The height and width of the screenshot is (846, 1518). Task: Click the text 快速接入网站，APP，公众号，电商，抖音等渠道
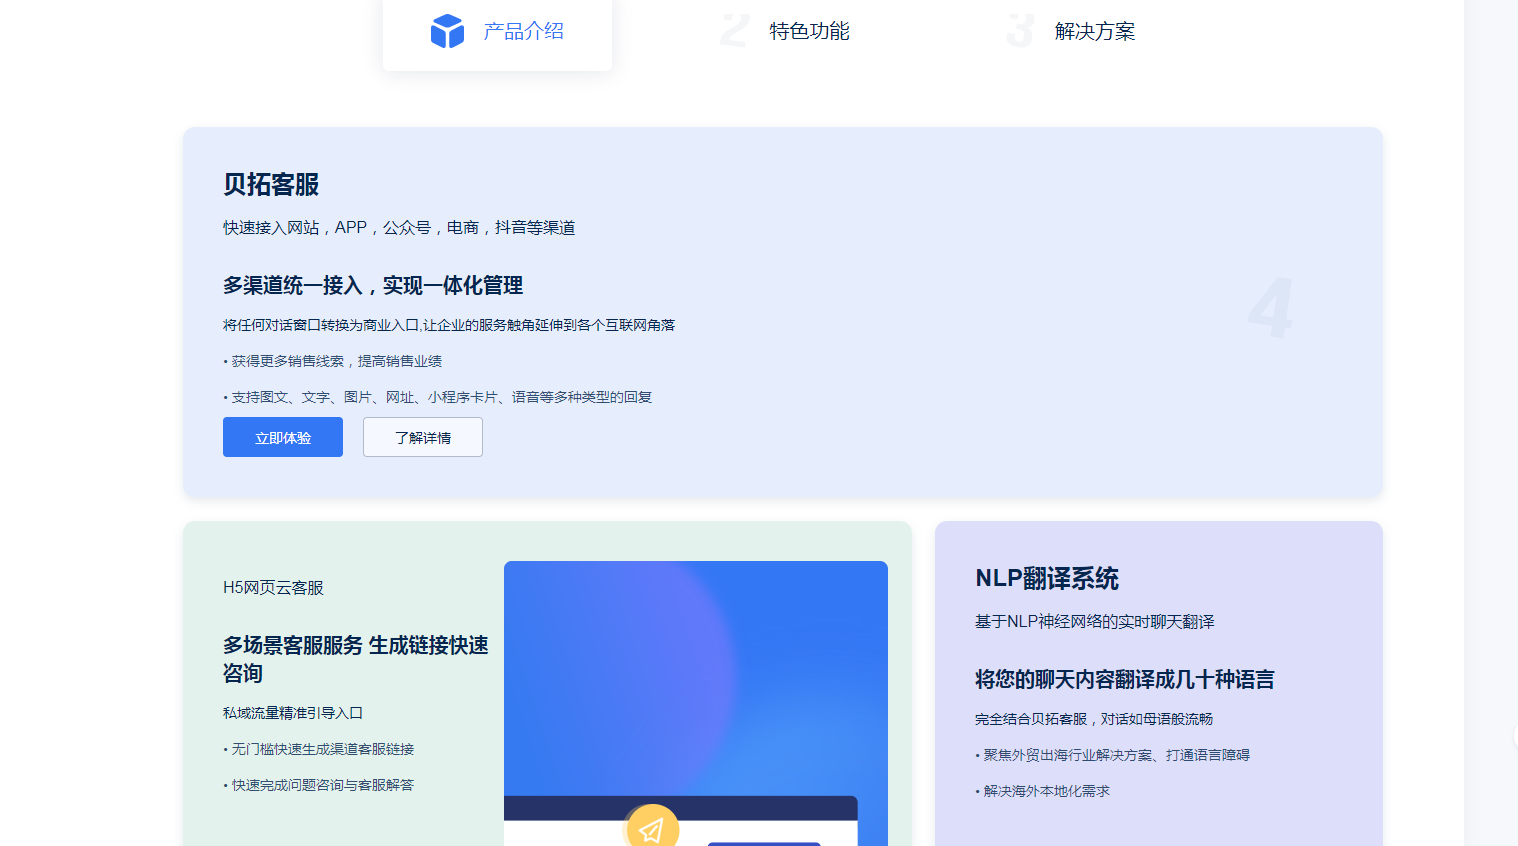coord(399,228)
